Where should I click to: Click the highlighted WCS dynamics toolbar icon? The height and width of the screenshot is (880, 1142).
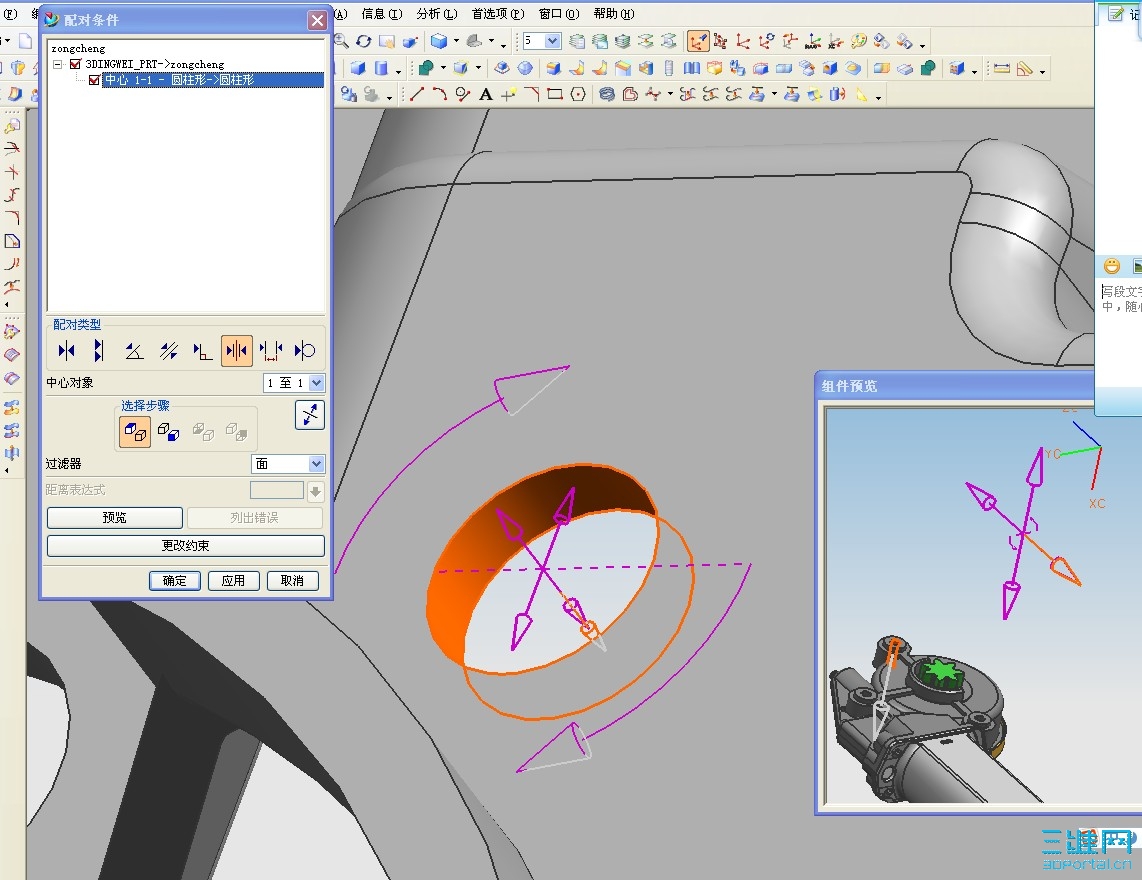(698, 42)
